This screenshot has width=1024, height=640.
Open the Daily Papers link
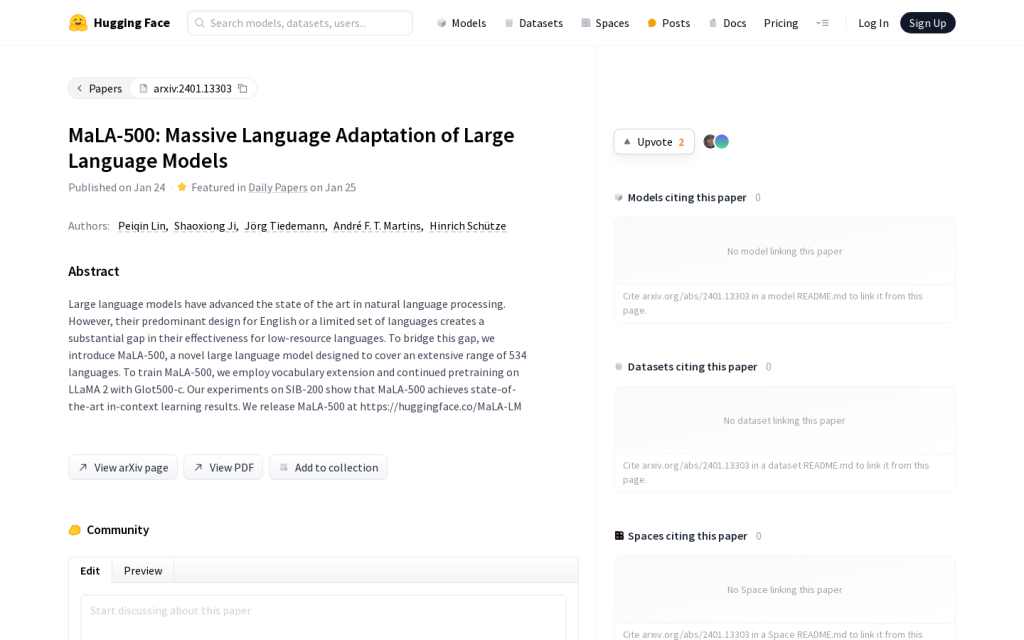pyautogui.click(x=278, y=187)
